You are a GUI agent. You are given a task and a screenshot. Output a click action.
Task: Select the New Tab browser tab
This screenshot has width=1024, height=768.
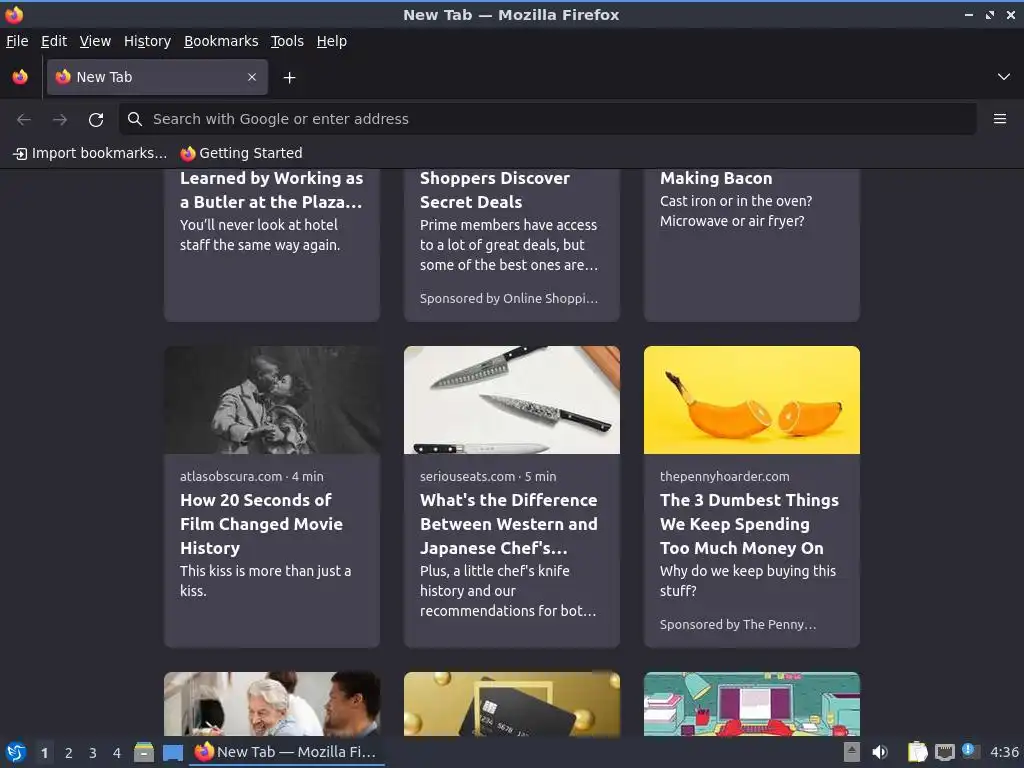157,77
